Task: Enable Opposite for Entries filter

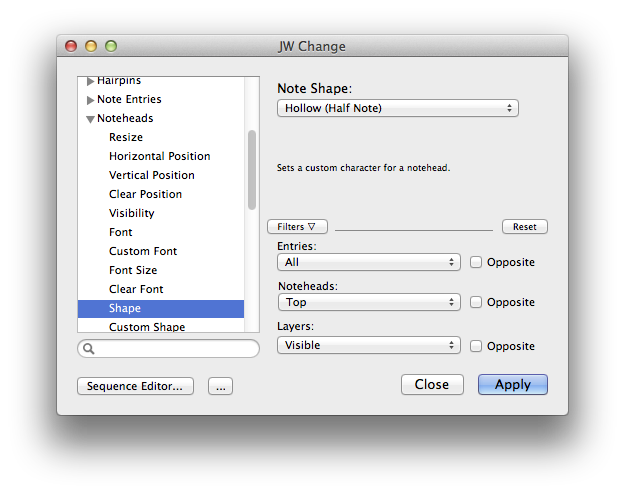Action: [477, 262]
